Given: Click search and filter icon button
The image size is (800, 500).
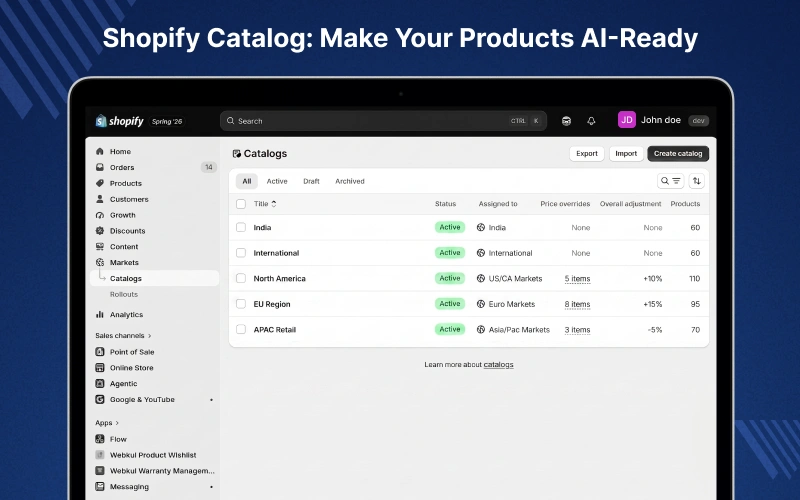Looking at the screenshot, I should pyautogui.click(x=670, y=181).
